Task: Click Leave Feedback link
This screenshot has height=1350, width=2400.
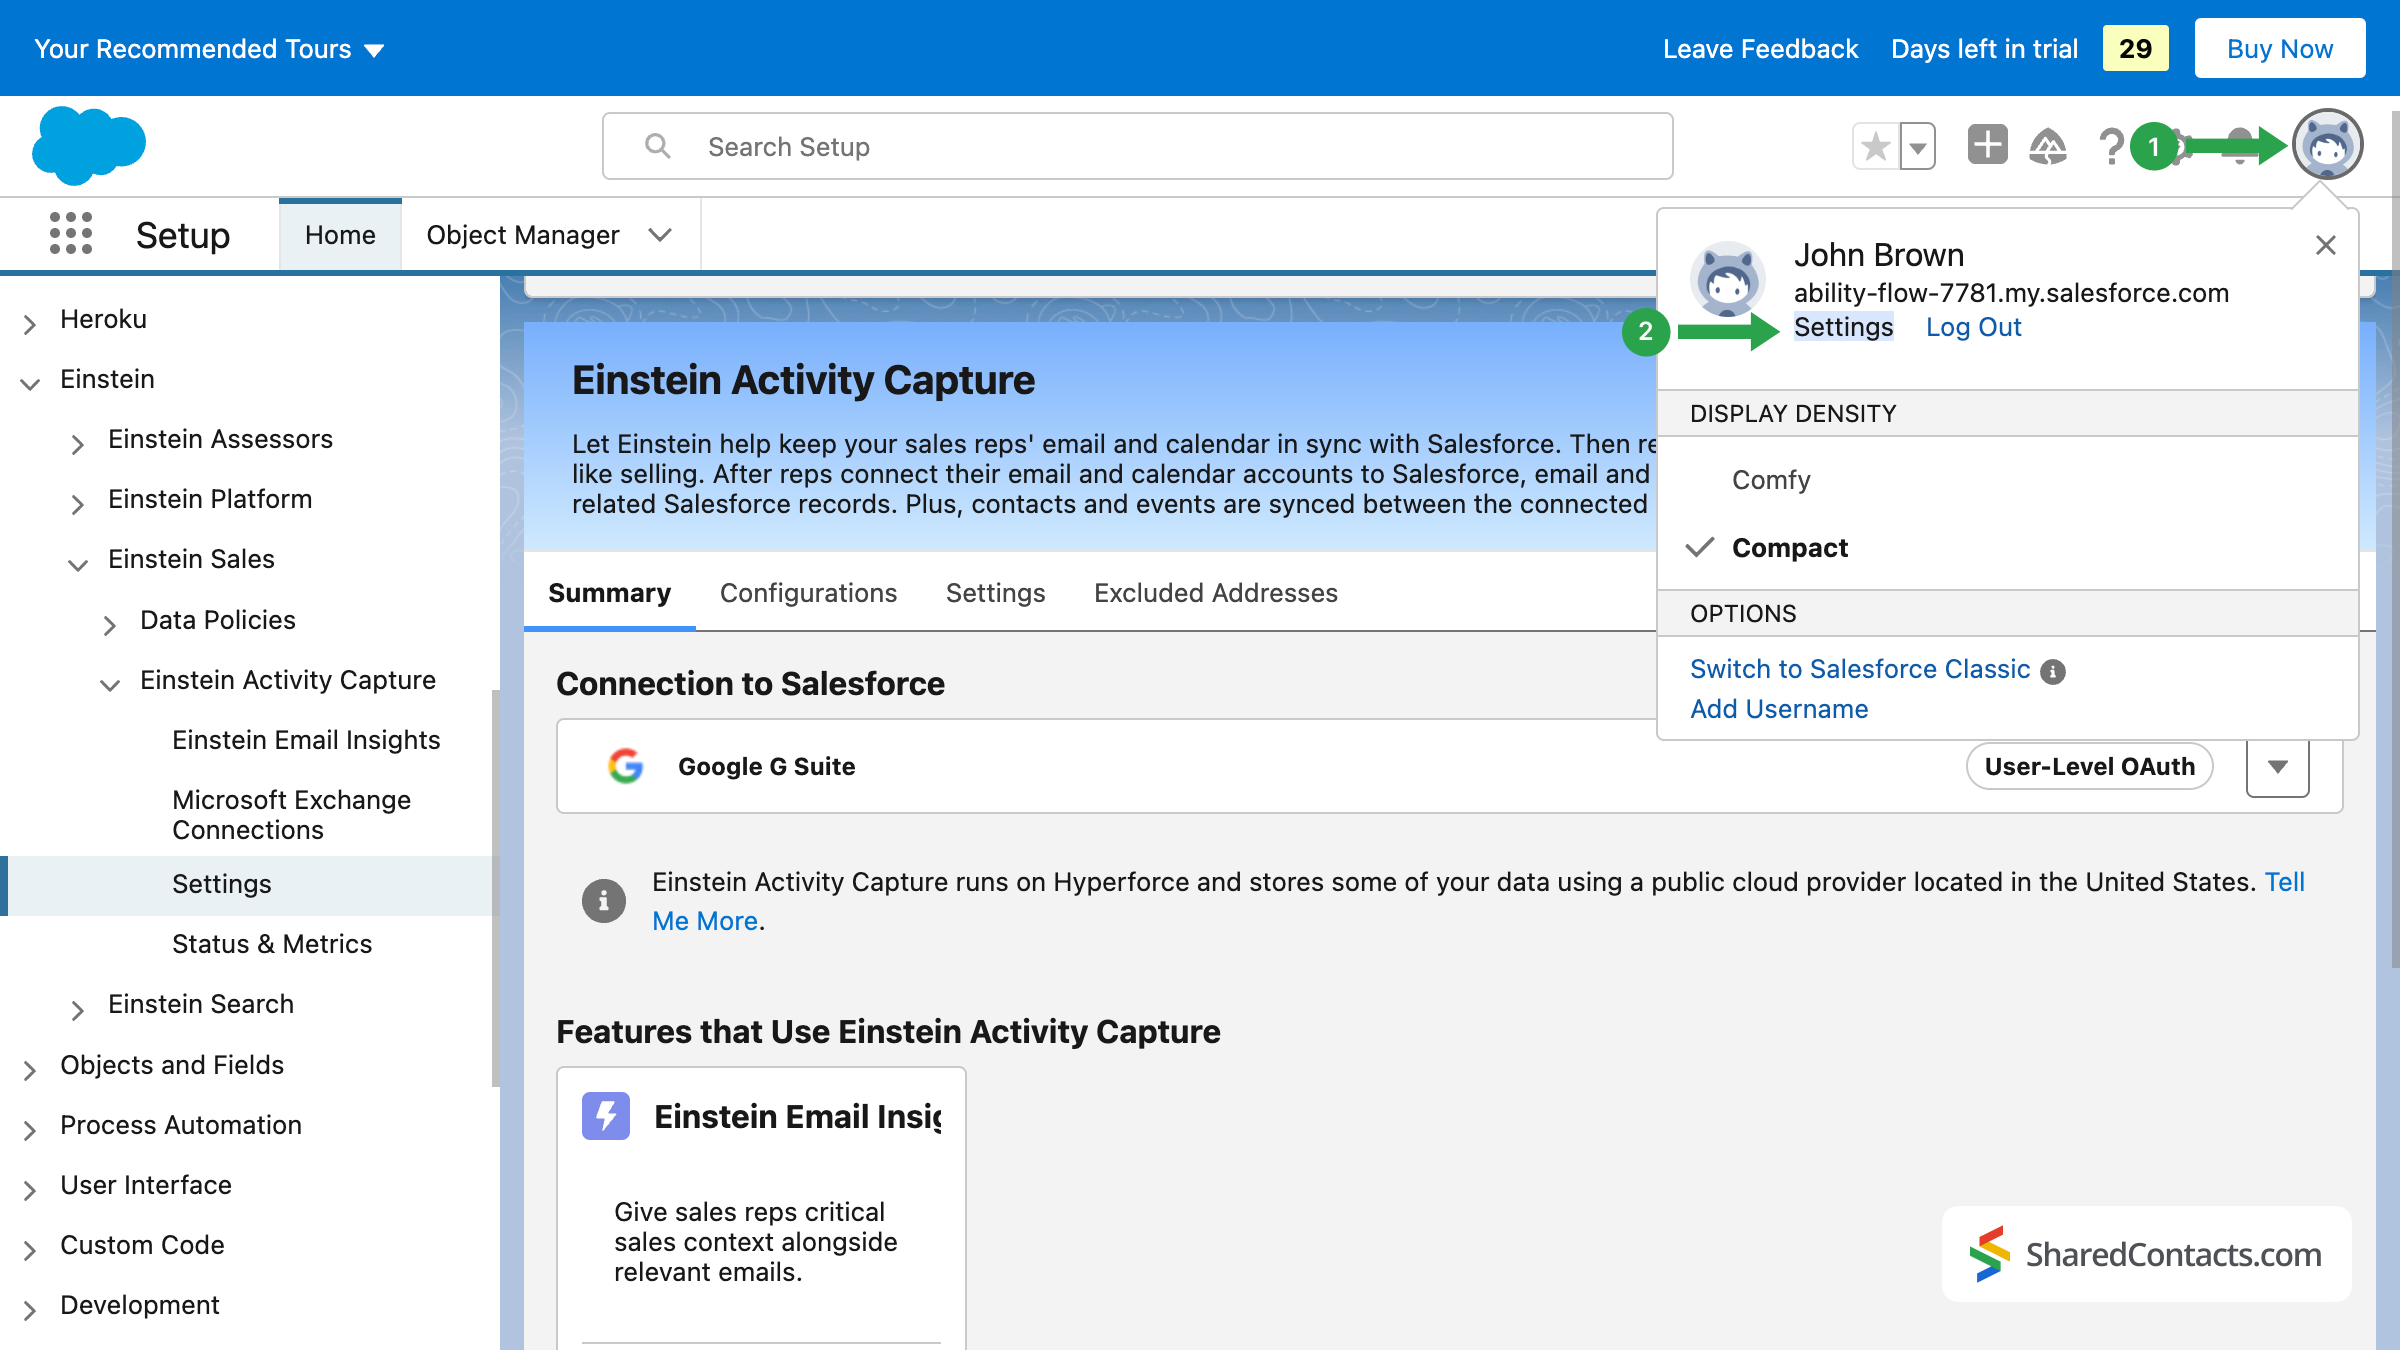Action: pos(1760,49)
